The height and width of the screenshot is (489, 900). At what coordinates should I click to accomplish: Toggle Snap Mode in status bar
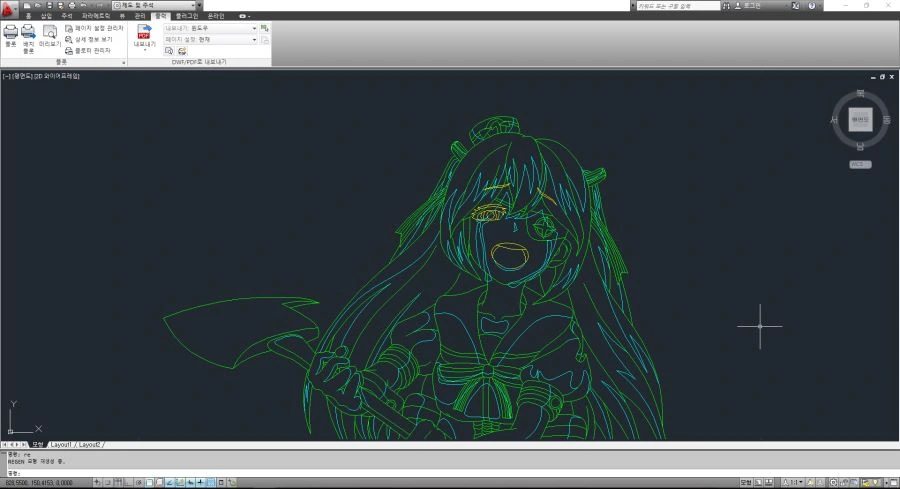coord(107,483)
